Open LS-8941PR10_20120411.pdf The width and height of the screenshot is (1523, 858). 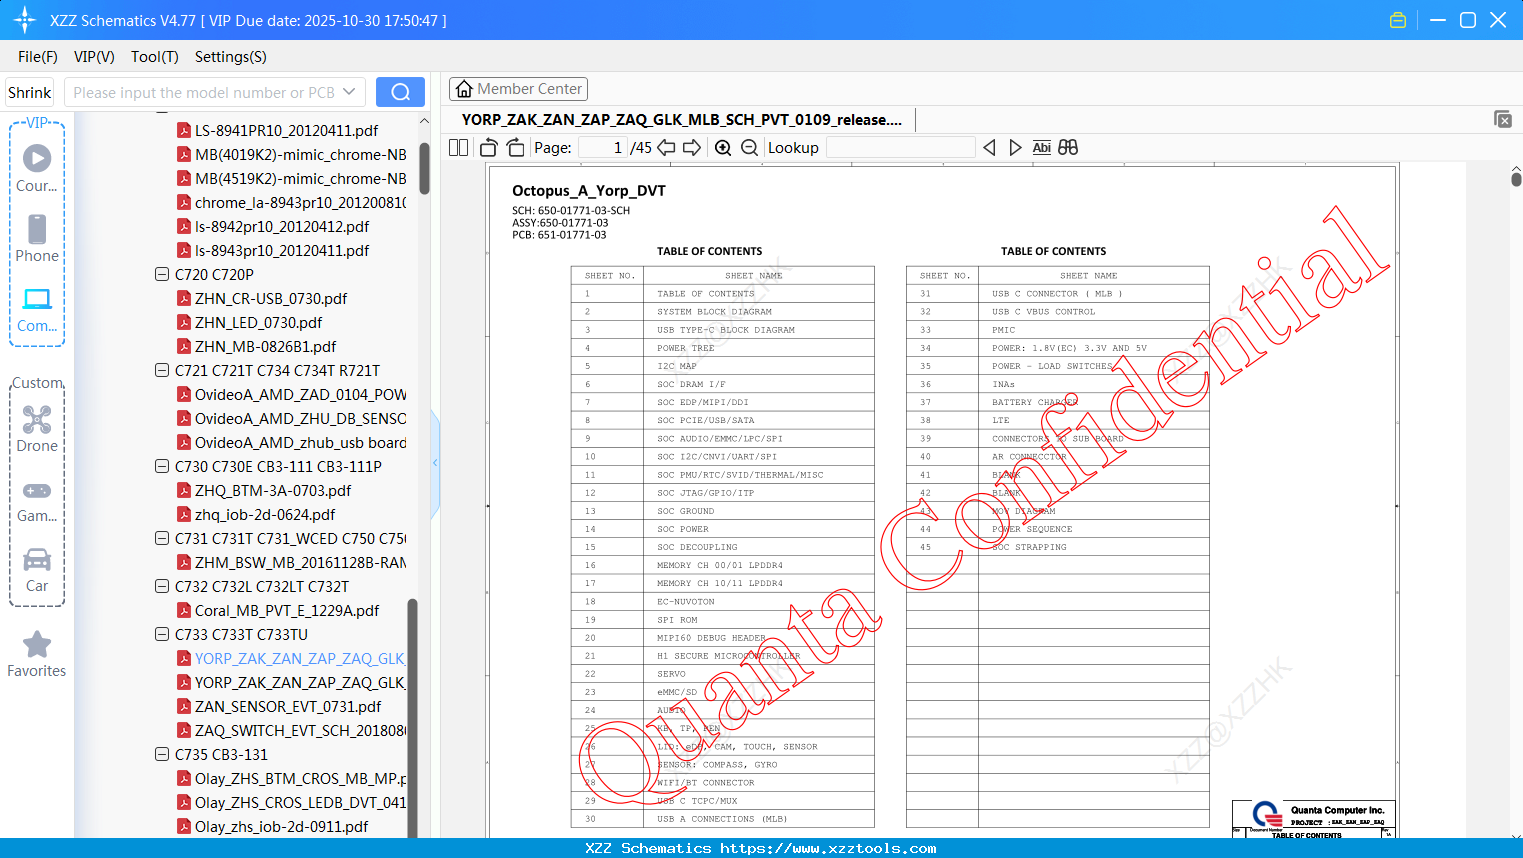(x=286, y=130)
